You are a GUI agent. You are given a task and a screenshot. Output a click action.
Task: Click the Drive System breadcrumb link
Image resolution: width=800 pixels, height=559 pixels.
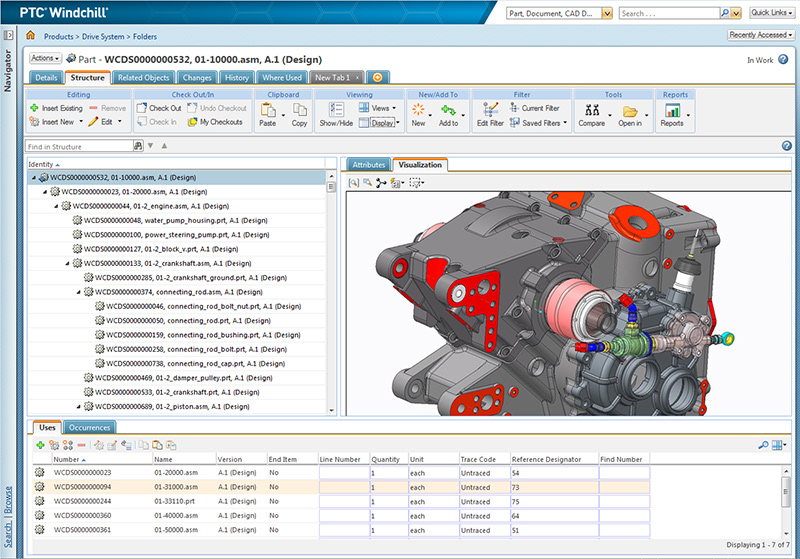(x=103, y=37)
